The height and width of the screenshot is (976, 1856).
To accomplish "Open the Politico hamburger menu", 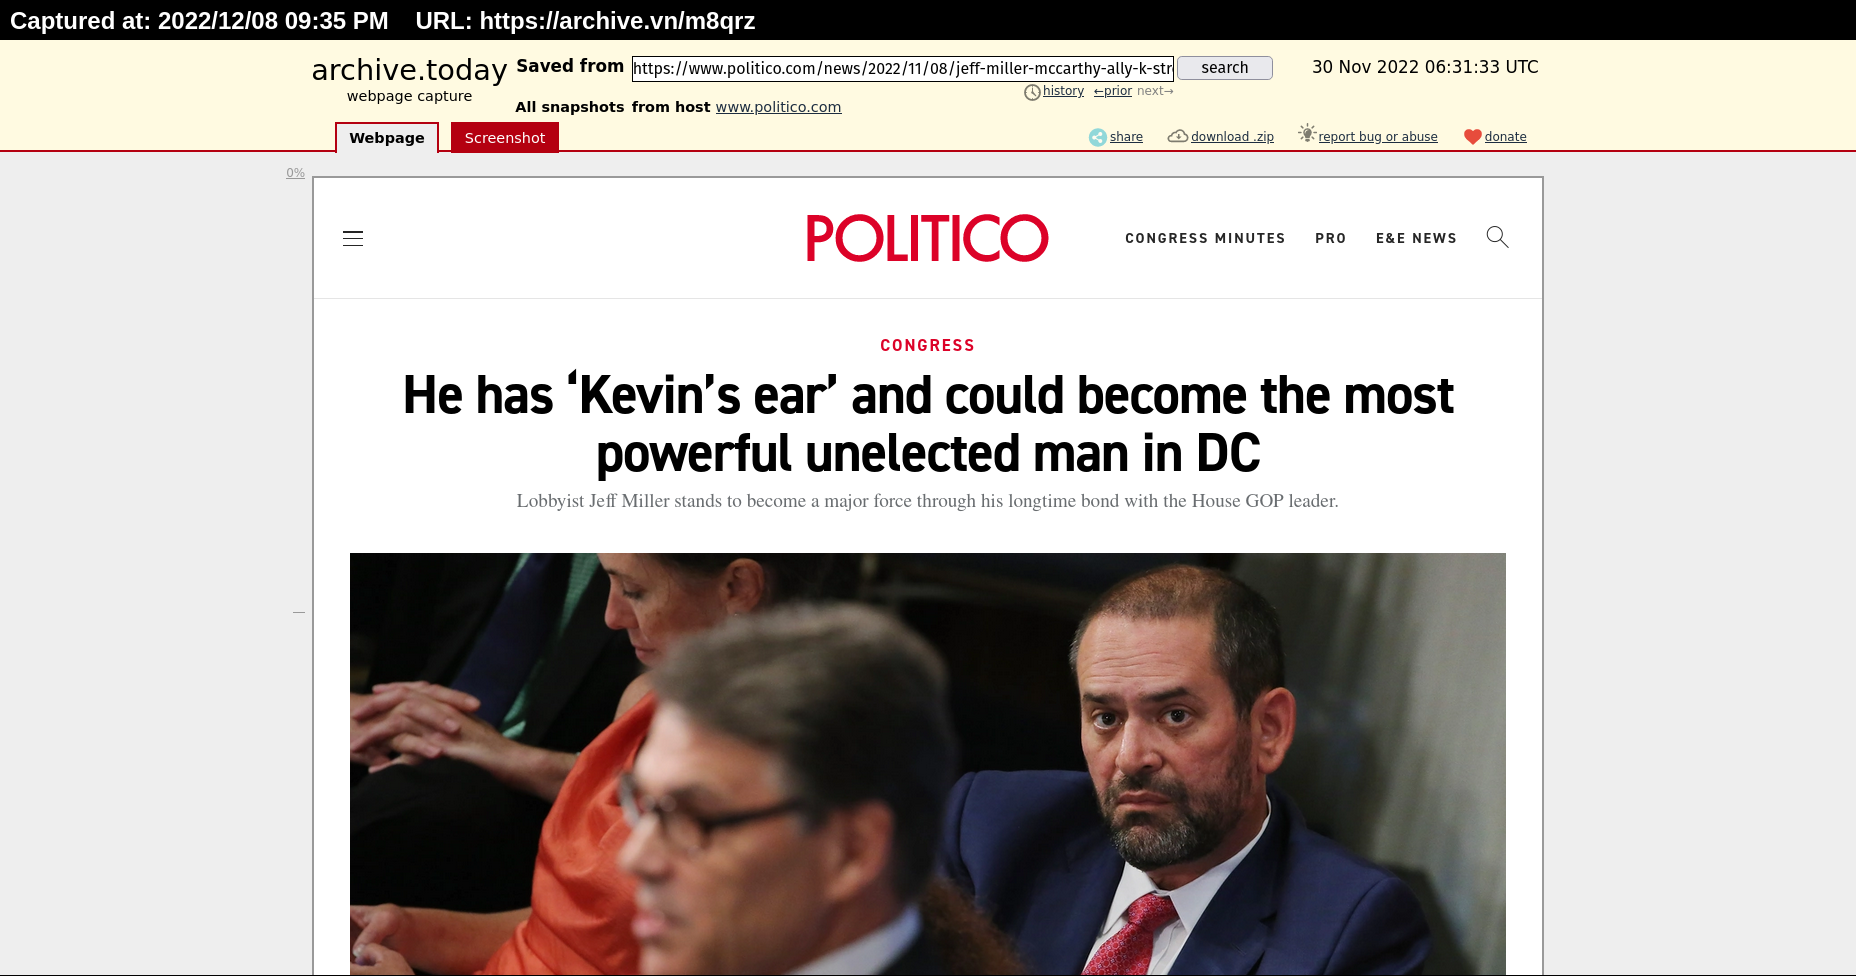I will pyautogui.click(x=353, y=238).
